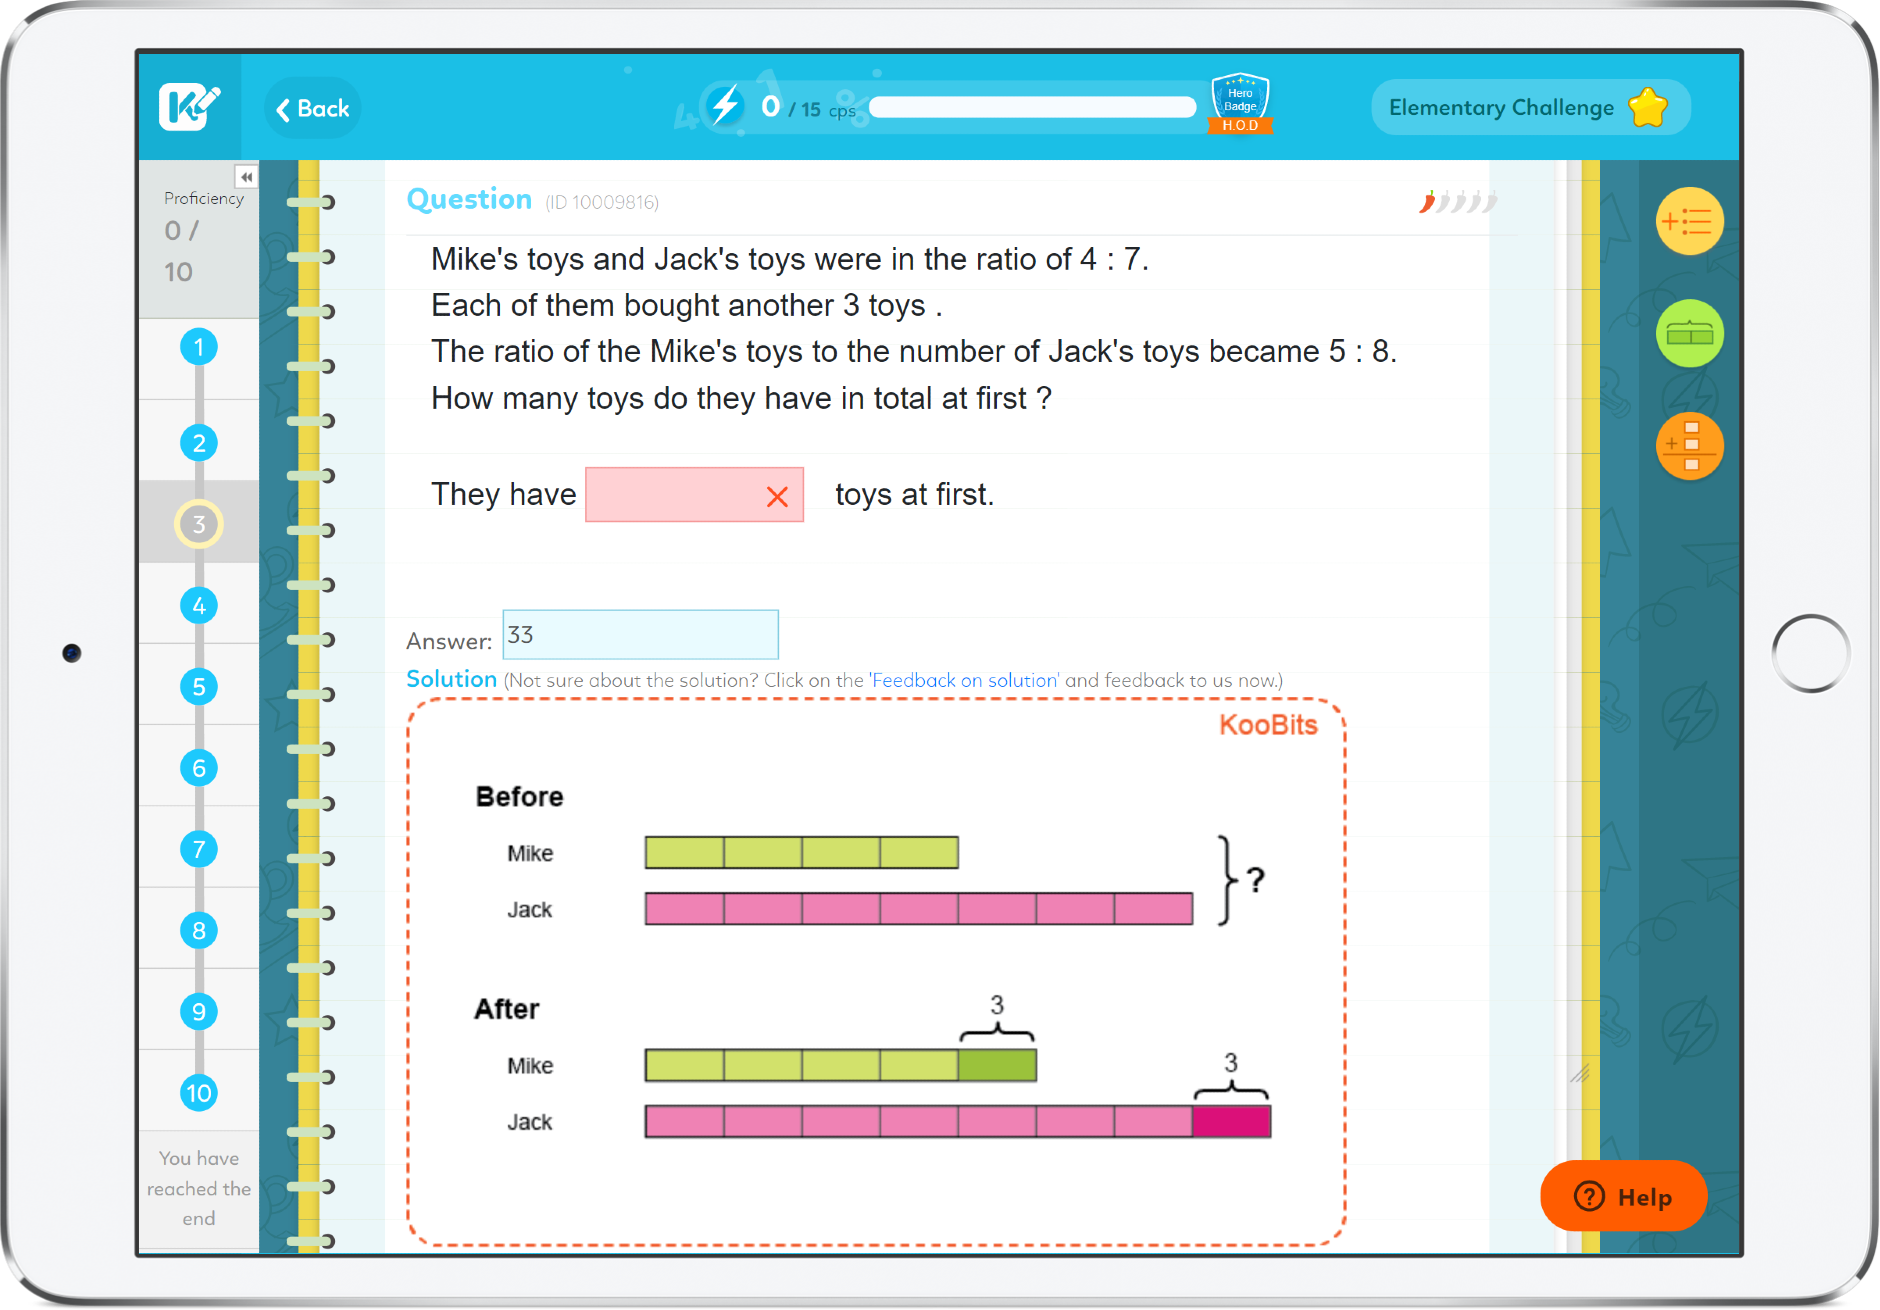
Task: Click the Answer field showing 33
Action: tap(640, 635)
